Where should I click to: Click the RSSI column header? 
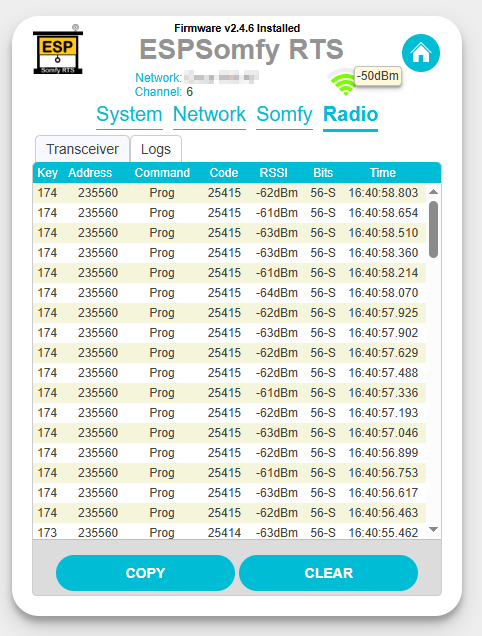click(273, 173)
